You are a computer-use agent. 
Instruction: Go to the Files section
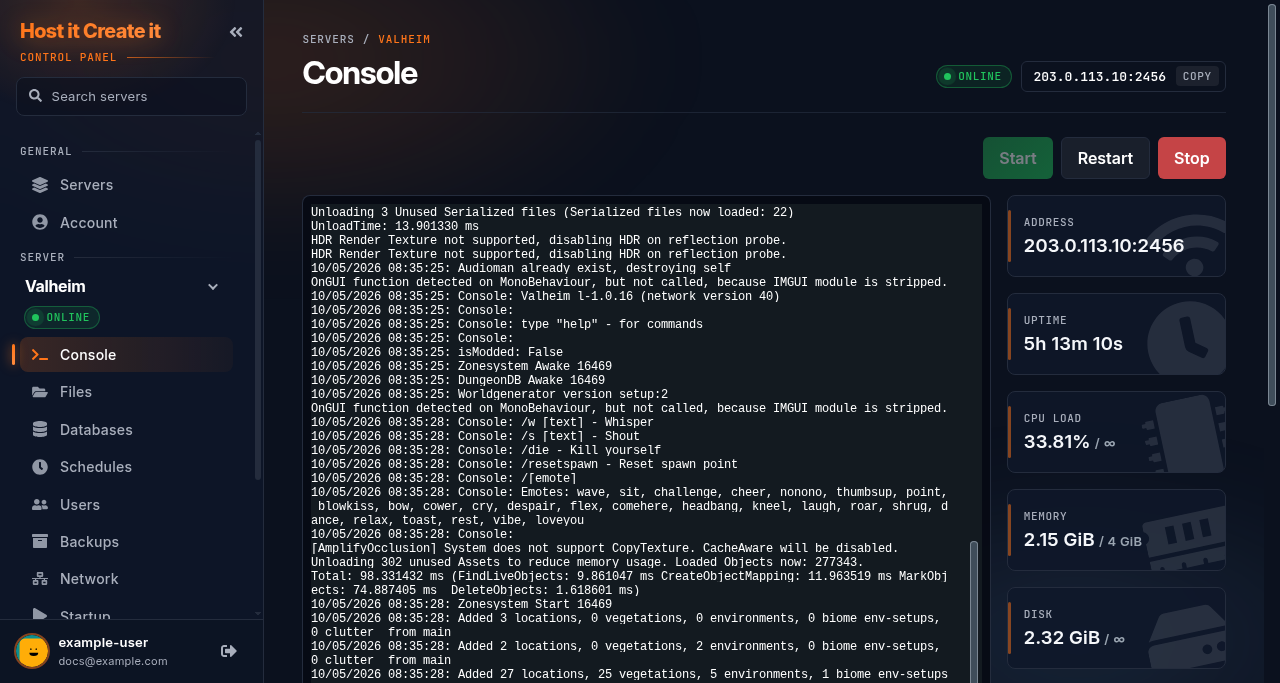point(126,392)
